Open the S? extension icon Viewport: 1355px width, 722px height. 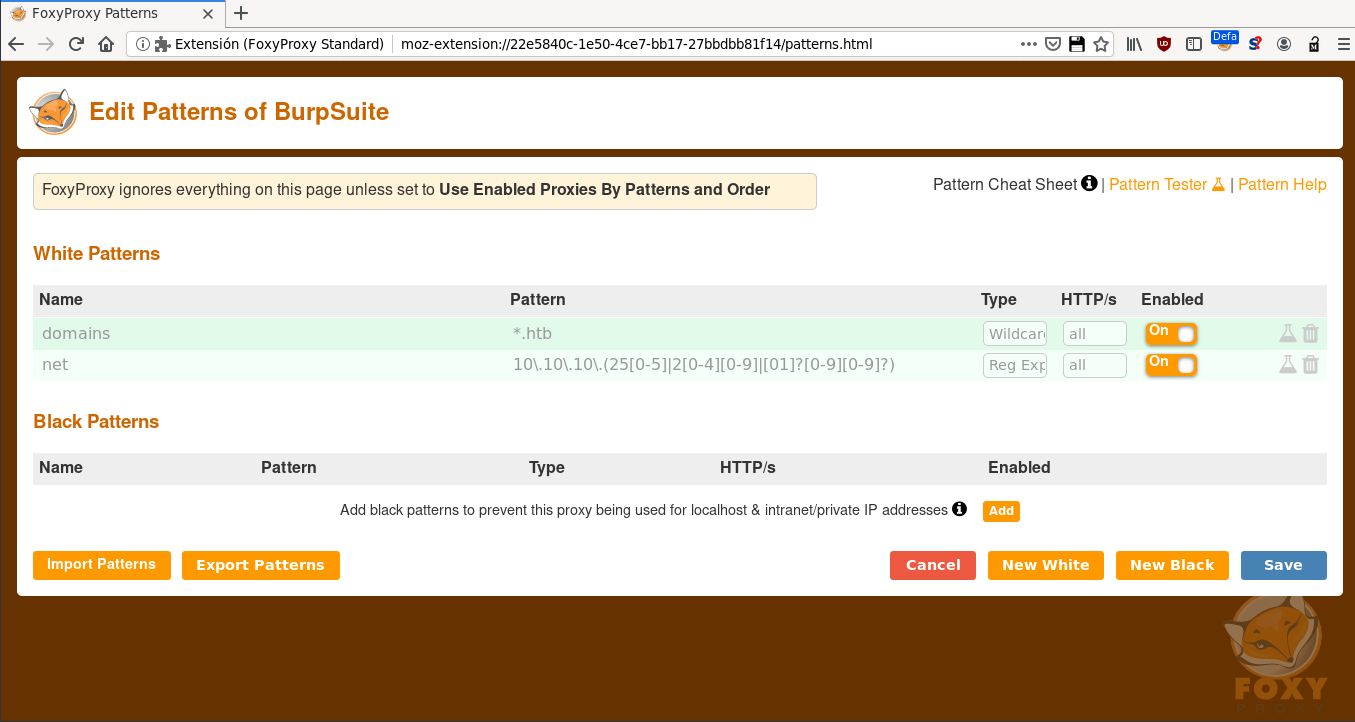1254,44
